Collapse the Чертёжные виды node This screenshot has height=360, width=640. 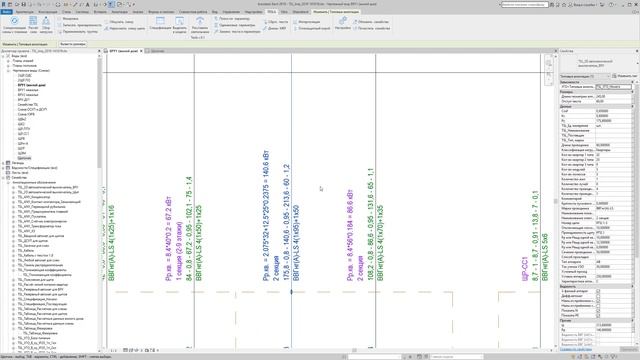(8, 71)
